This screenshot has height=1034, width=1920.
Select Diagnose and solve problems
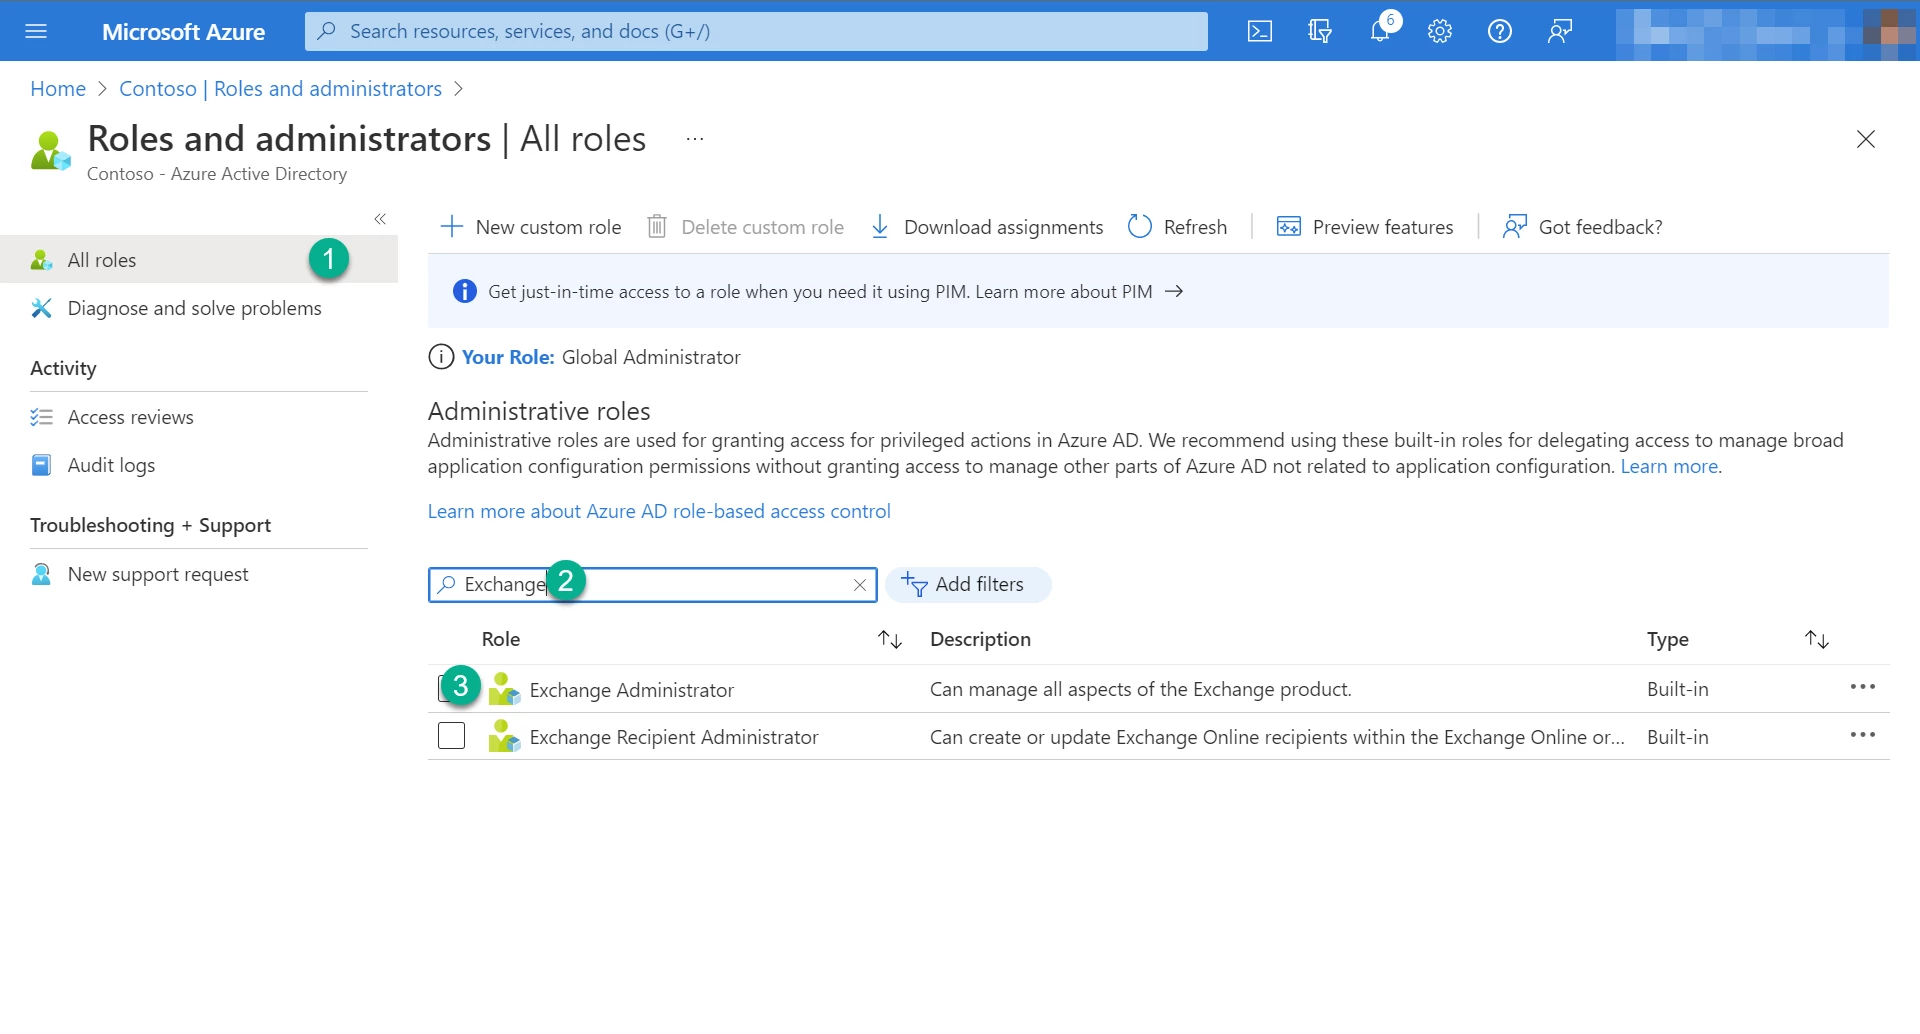tap(194, 308)
